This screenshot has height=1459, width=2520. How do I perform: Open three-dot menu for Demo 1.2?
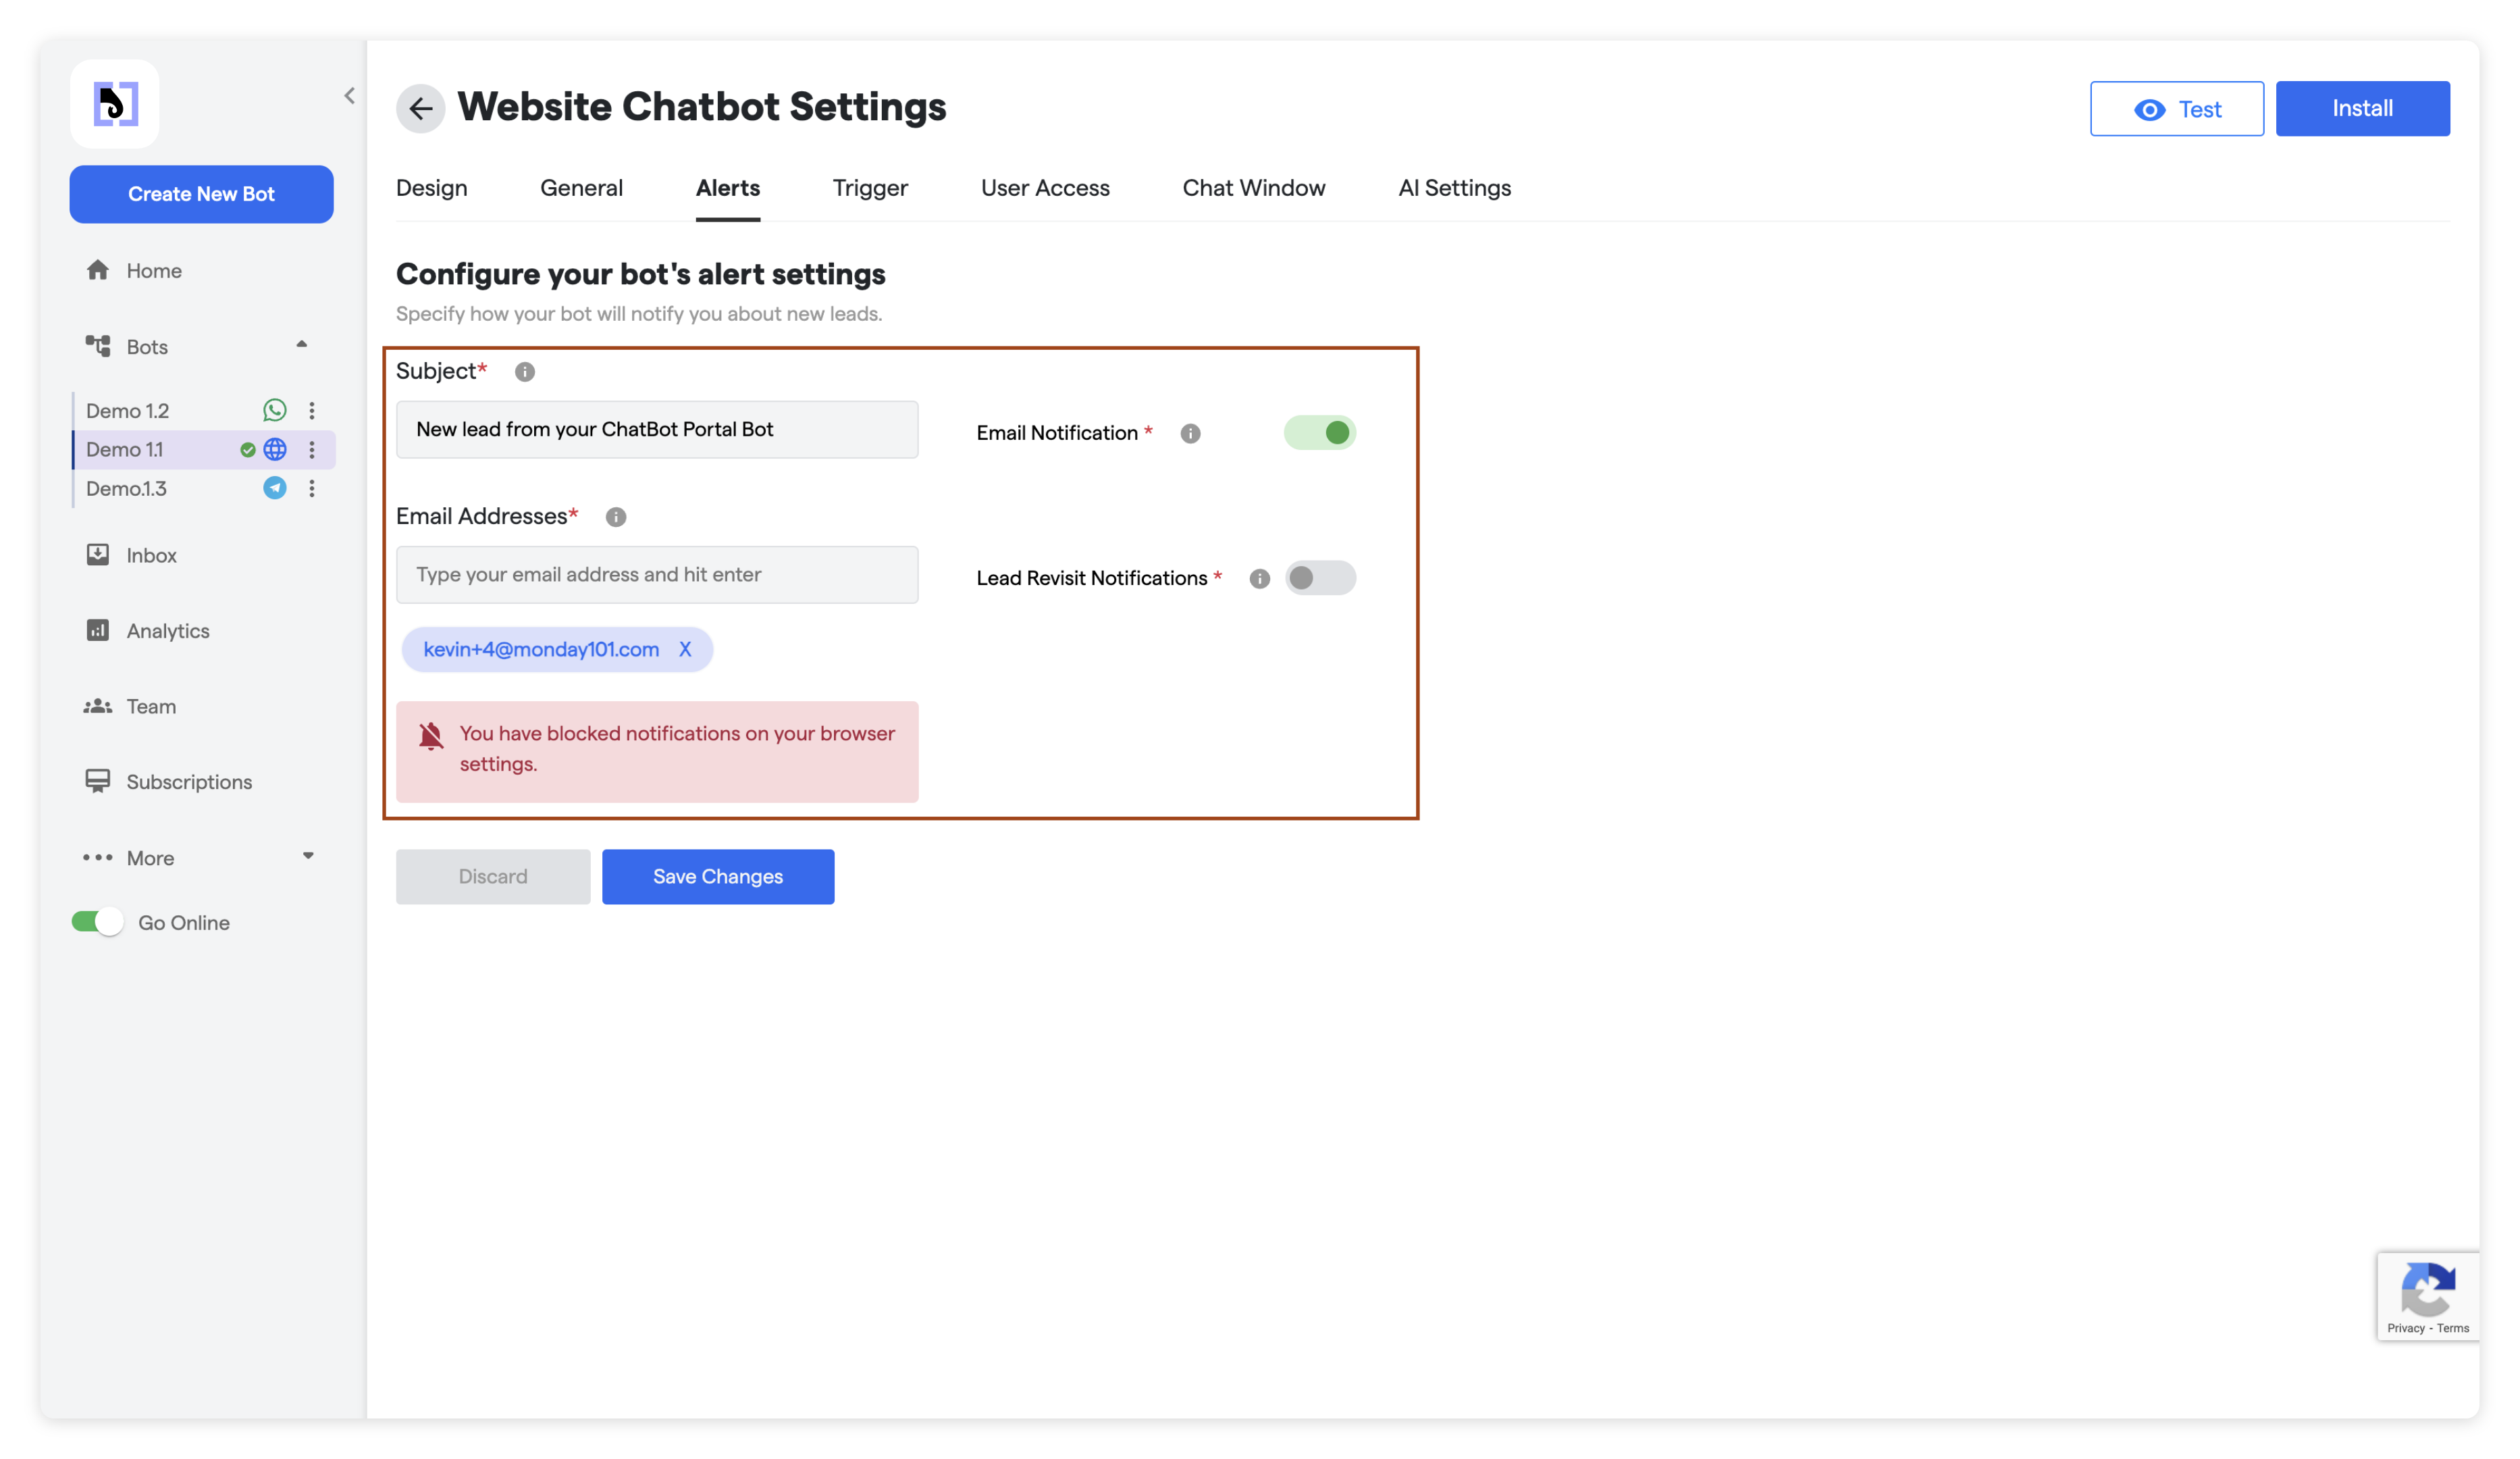coord(312,411)
